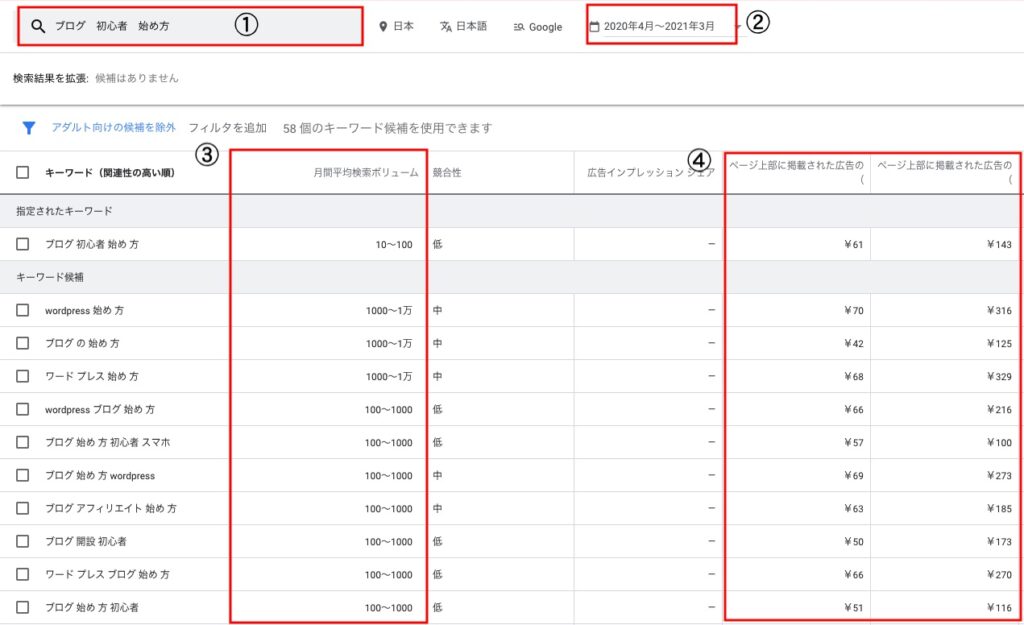Open the date range dropdown arrow

738,27
